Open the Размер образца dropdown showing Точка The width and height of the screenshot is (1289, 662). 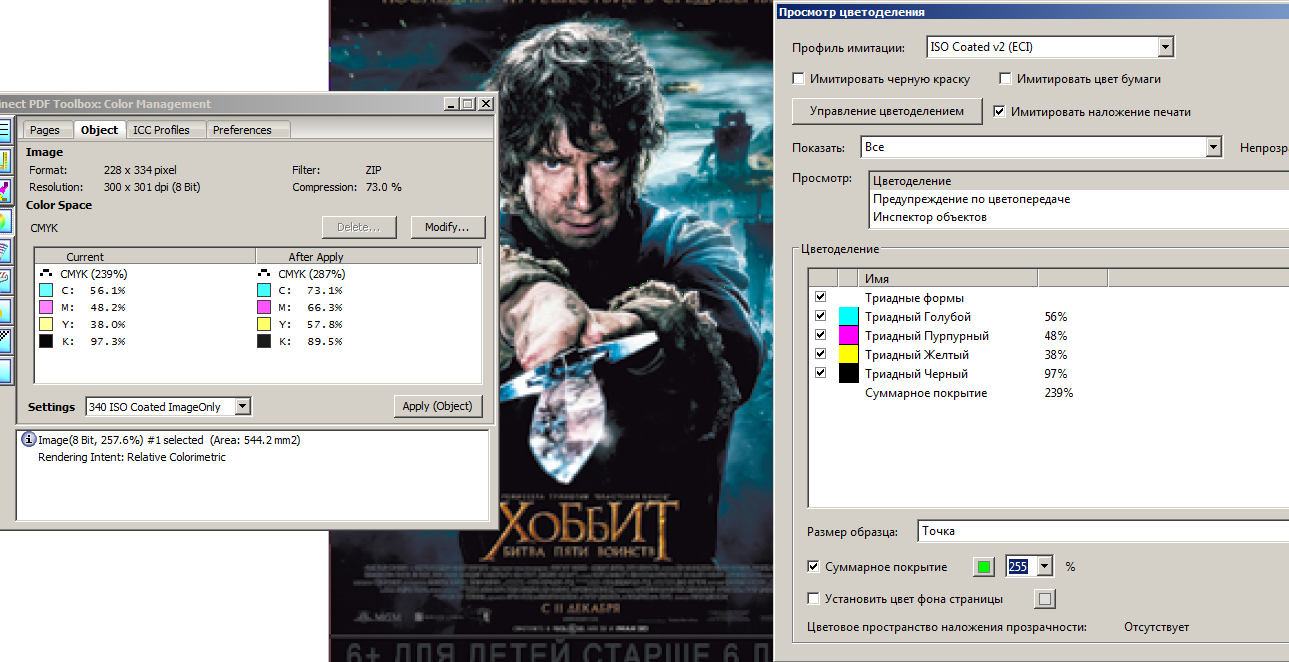(1102, 531)
